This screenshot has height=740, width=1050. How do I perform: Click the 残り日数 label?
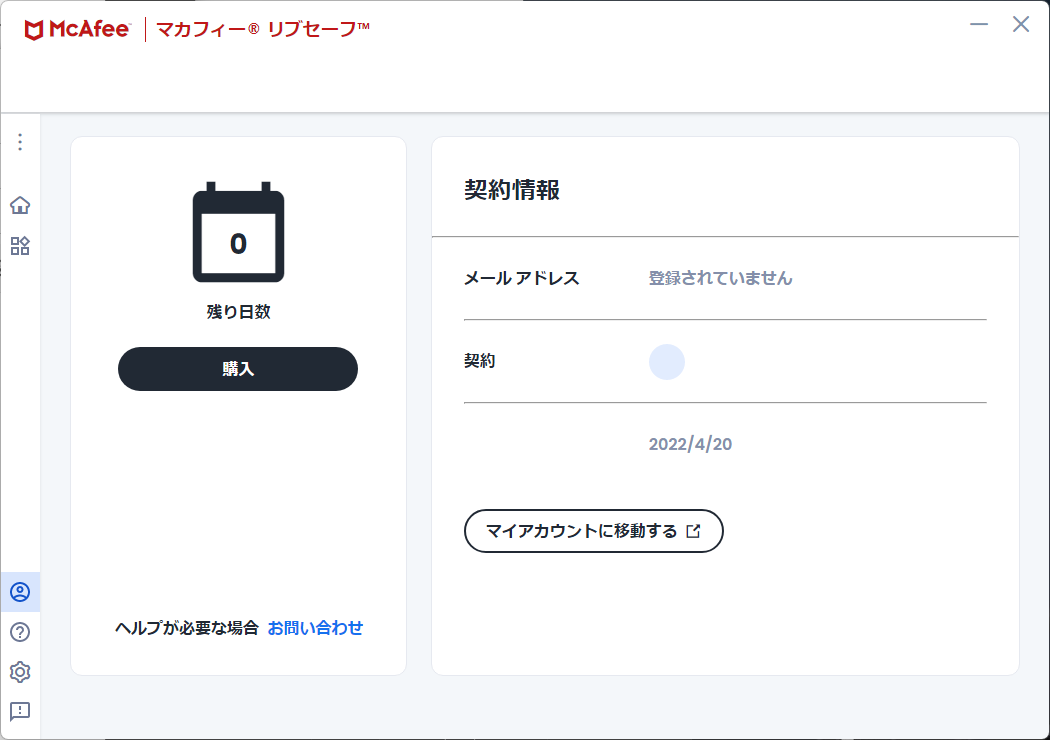click(238, 312)
